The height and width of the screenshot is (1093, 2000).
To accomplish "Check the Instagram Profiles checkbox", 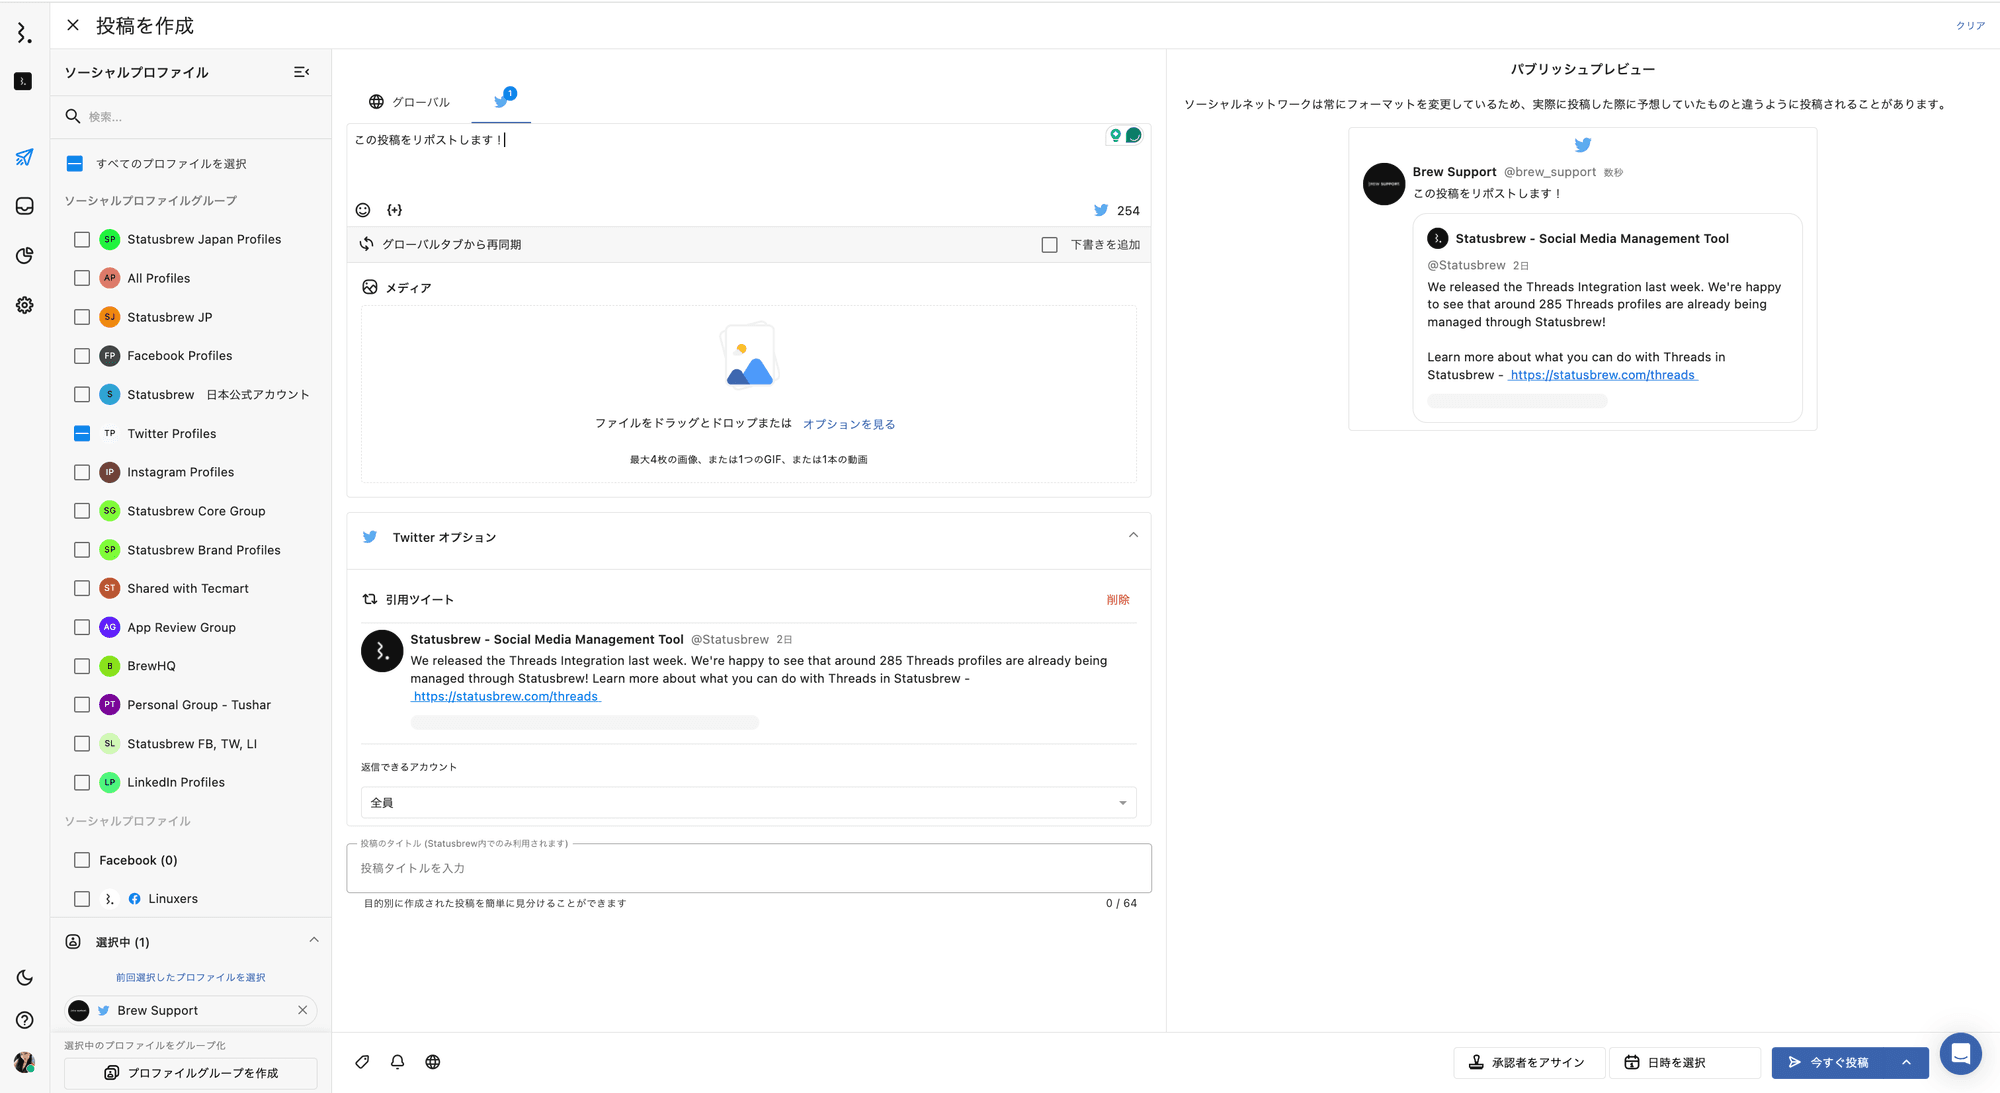I will pyautogui.click(x=82, y=472).
